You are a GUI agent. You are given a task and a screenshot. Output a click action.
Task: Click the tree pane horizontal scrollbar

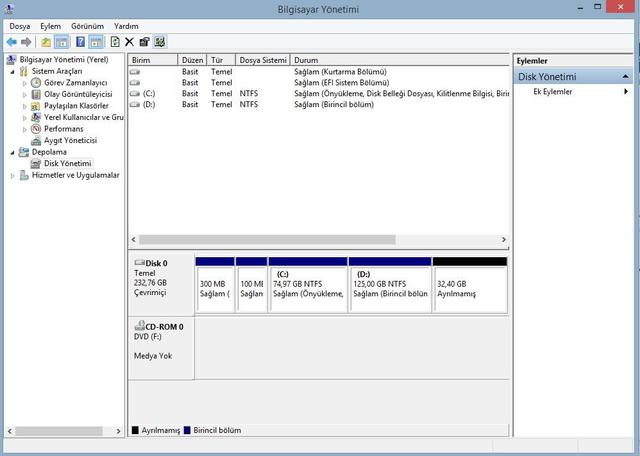(59, 431)
